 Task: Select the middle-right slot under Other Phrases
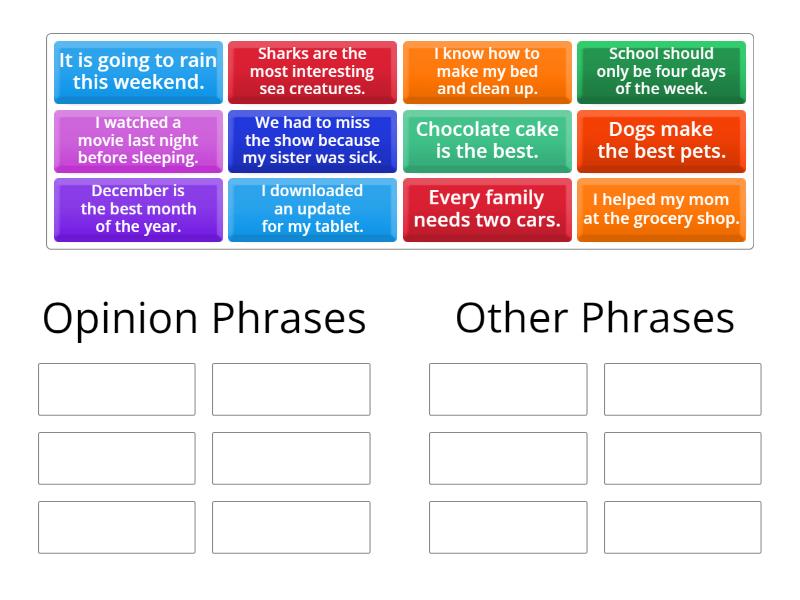[x=681, y=458]
